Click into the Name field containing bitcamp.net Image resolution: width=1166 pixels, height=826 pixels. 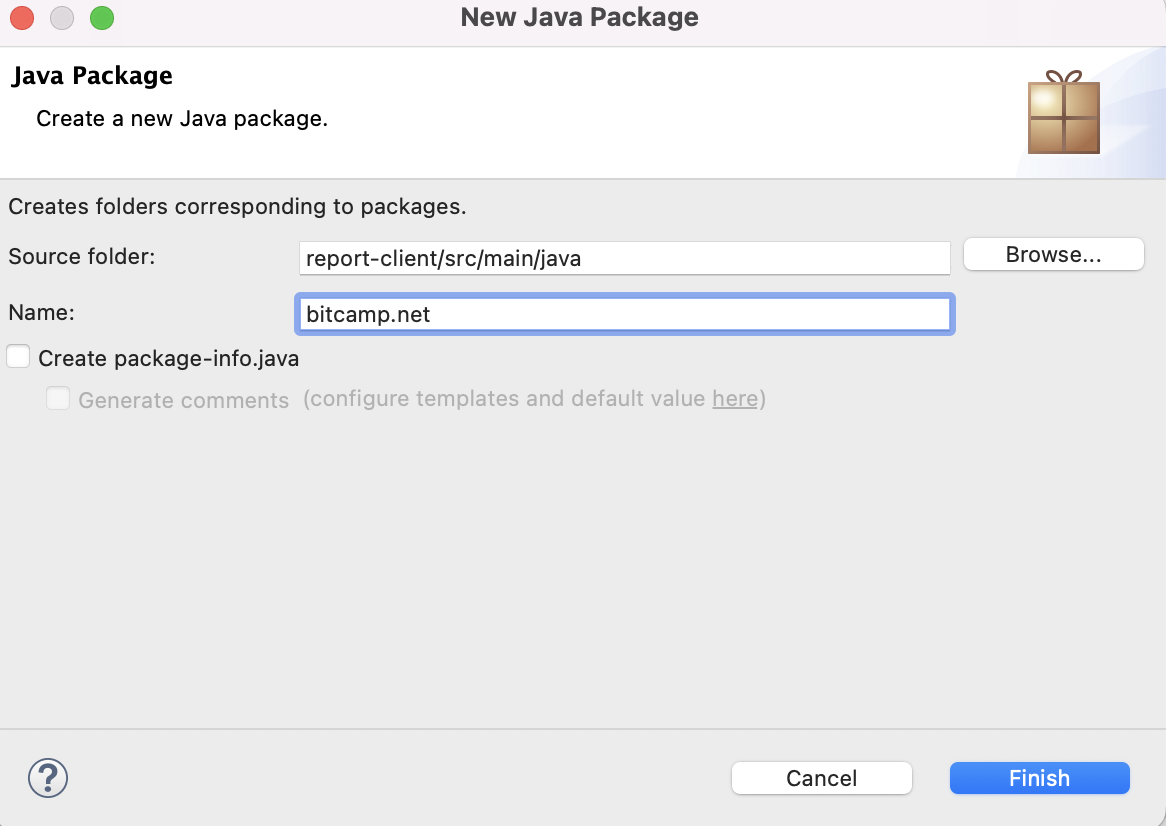click(x=625, y=314)
